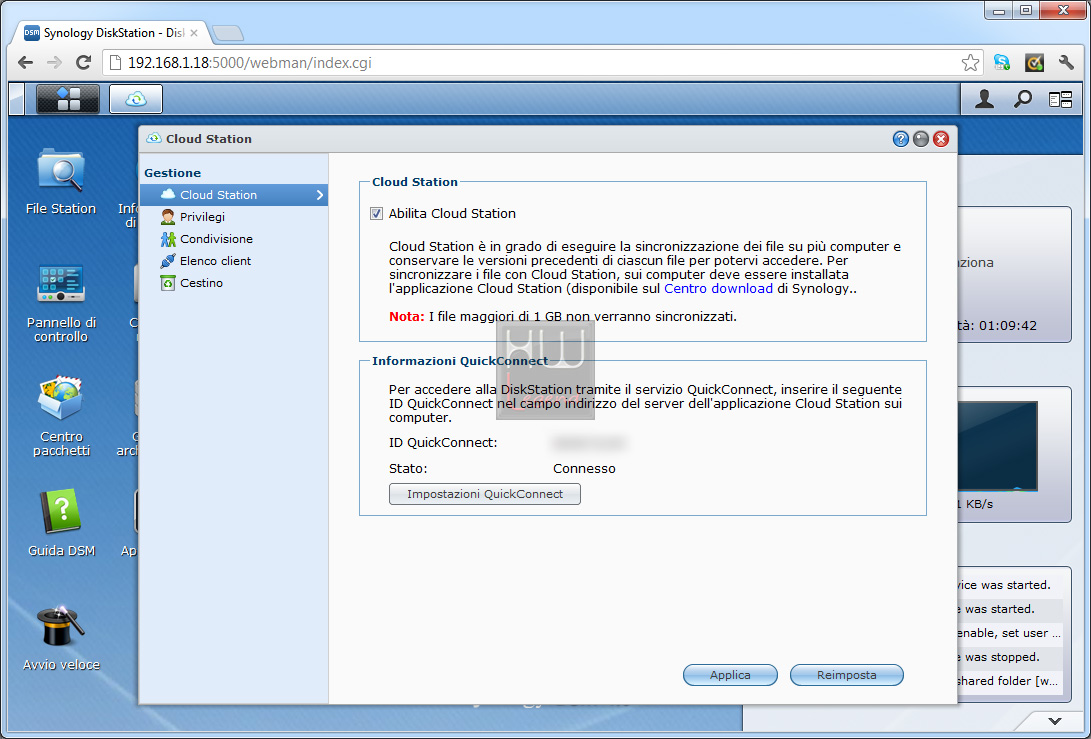Click the Reimposta button

pyautogui.click(x=847, y=675)
